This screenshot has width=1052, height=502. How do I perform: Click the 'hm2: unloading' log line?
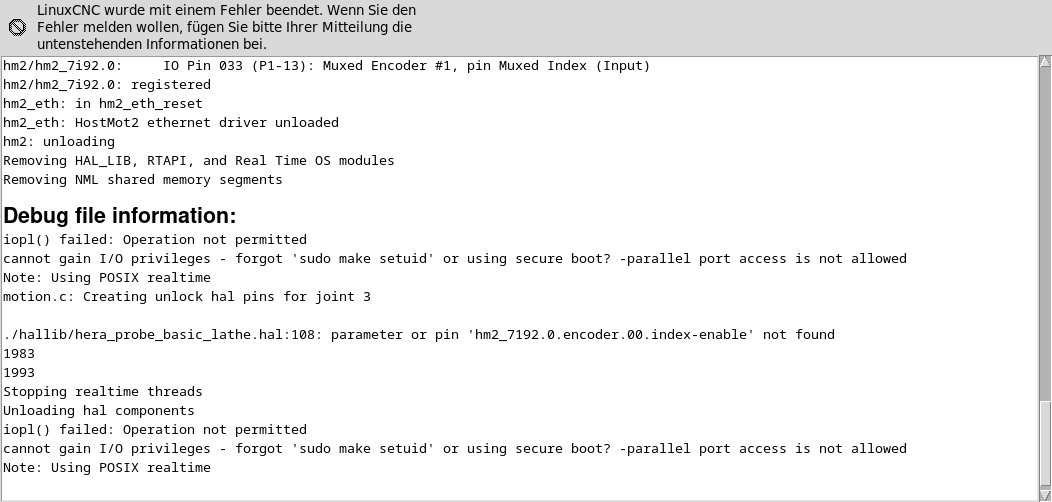click(59, 142)
